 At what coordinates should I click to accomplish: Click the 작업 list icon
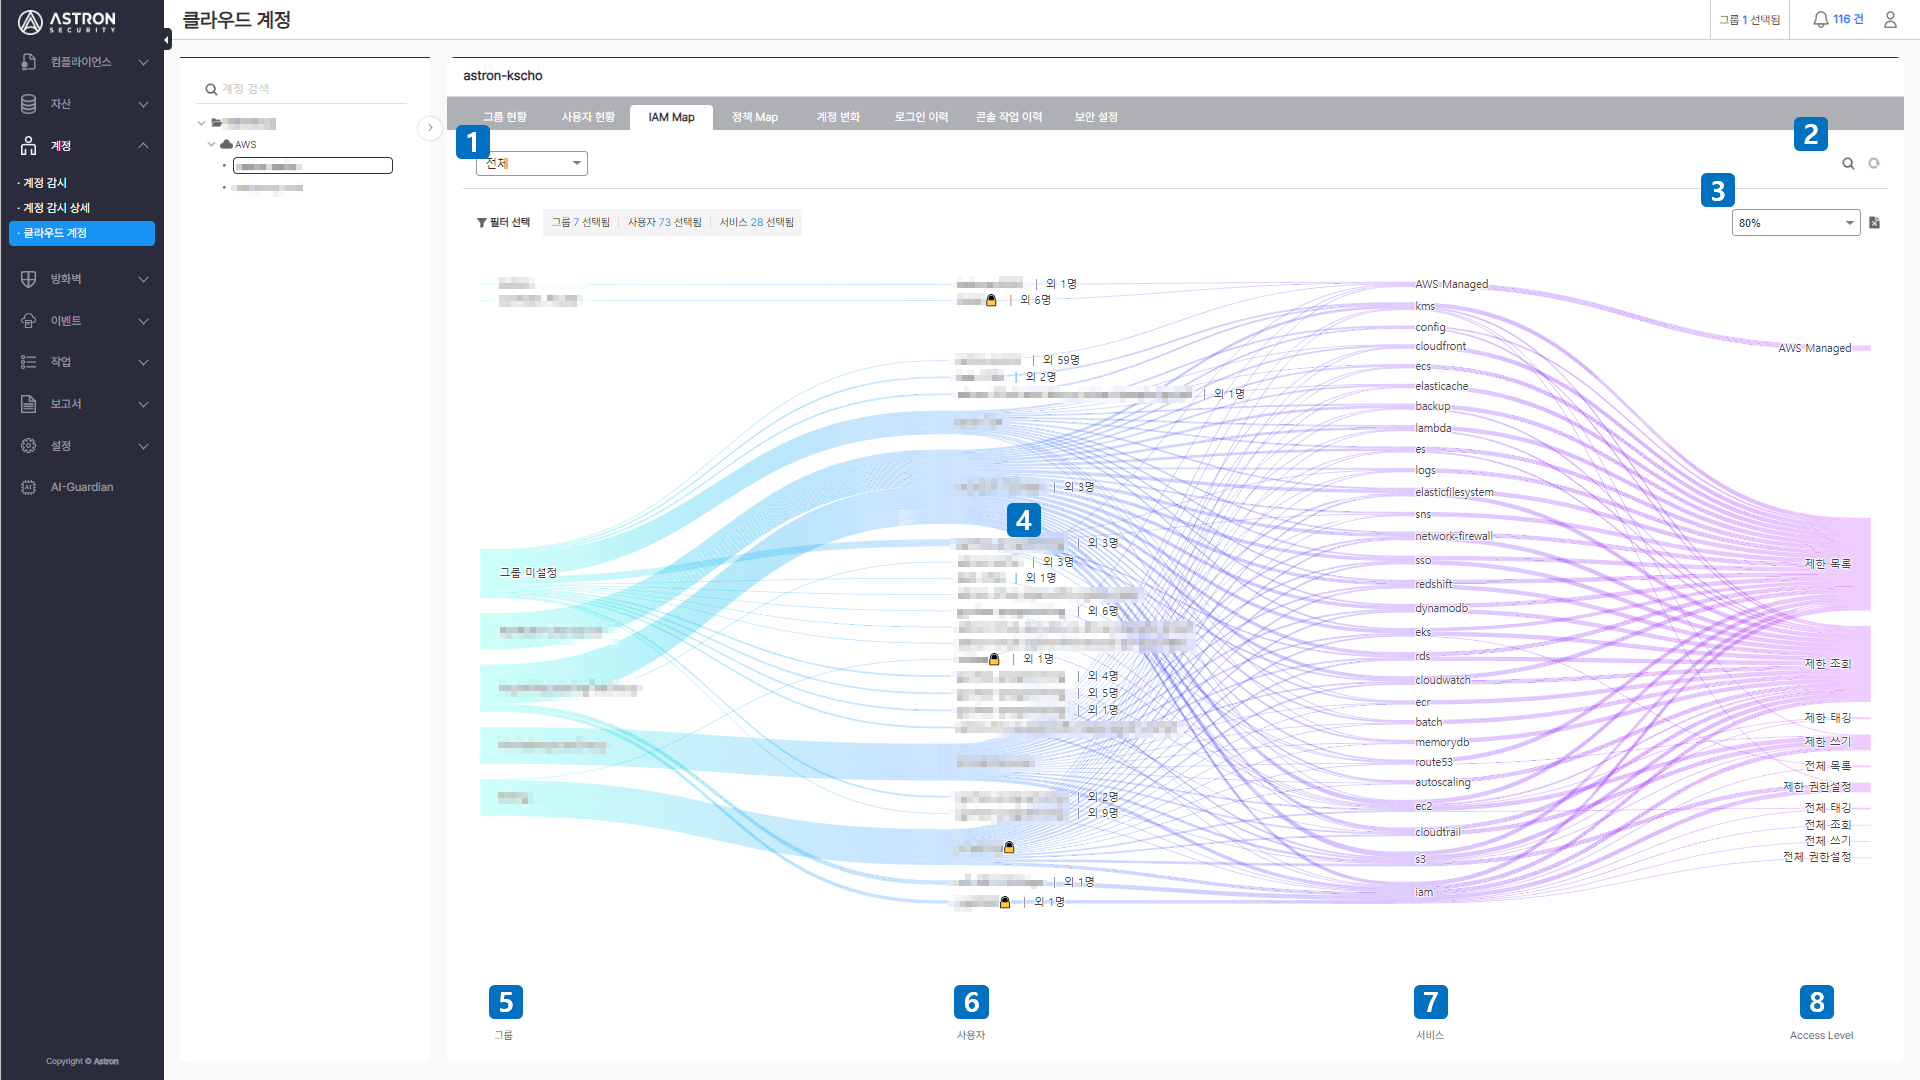tap(29, 362)
